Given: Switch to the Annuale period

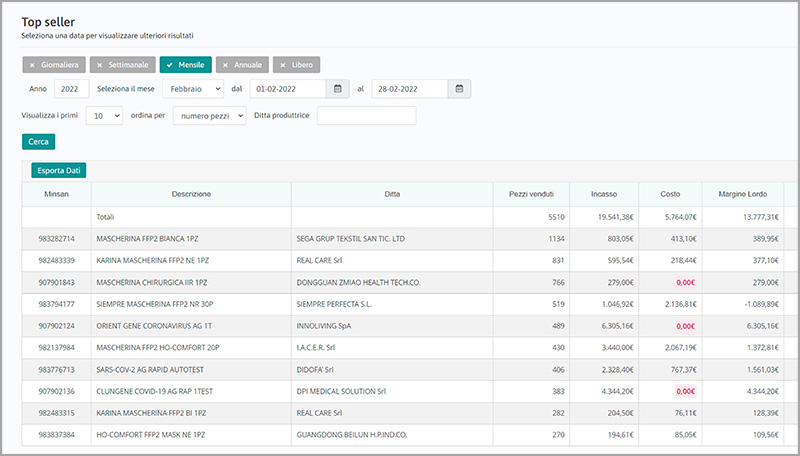Looking at the screenshot, I should 242,64.
